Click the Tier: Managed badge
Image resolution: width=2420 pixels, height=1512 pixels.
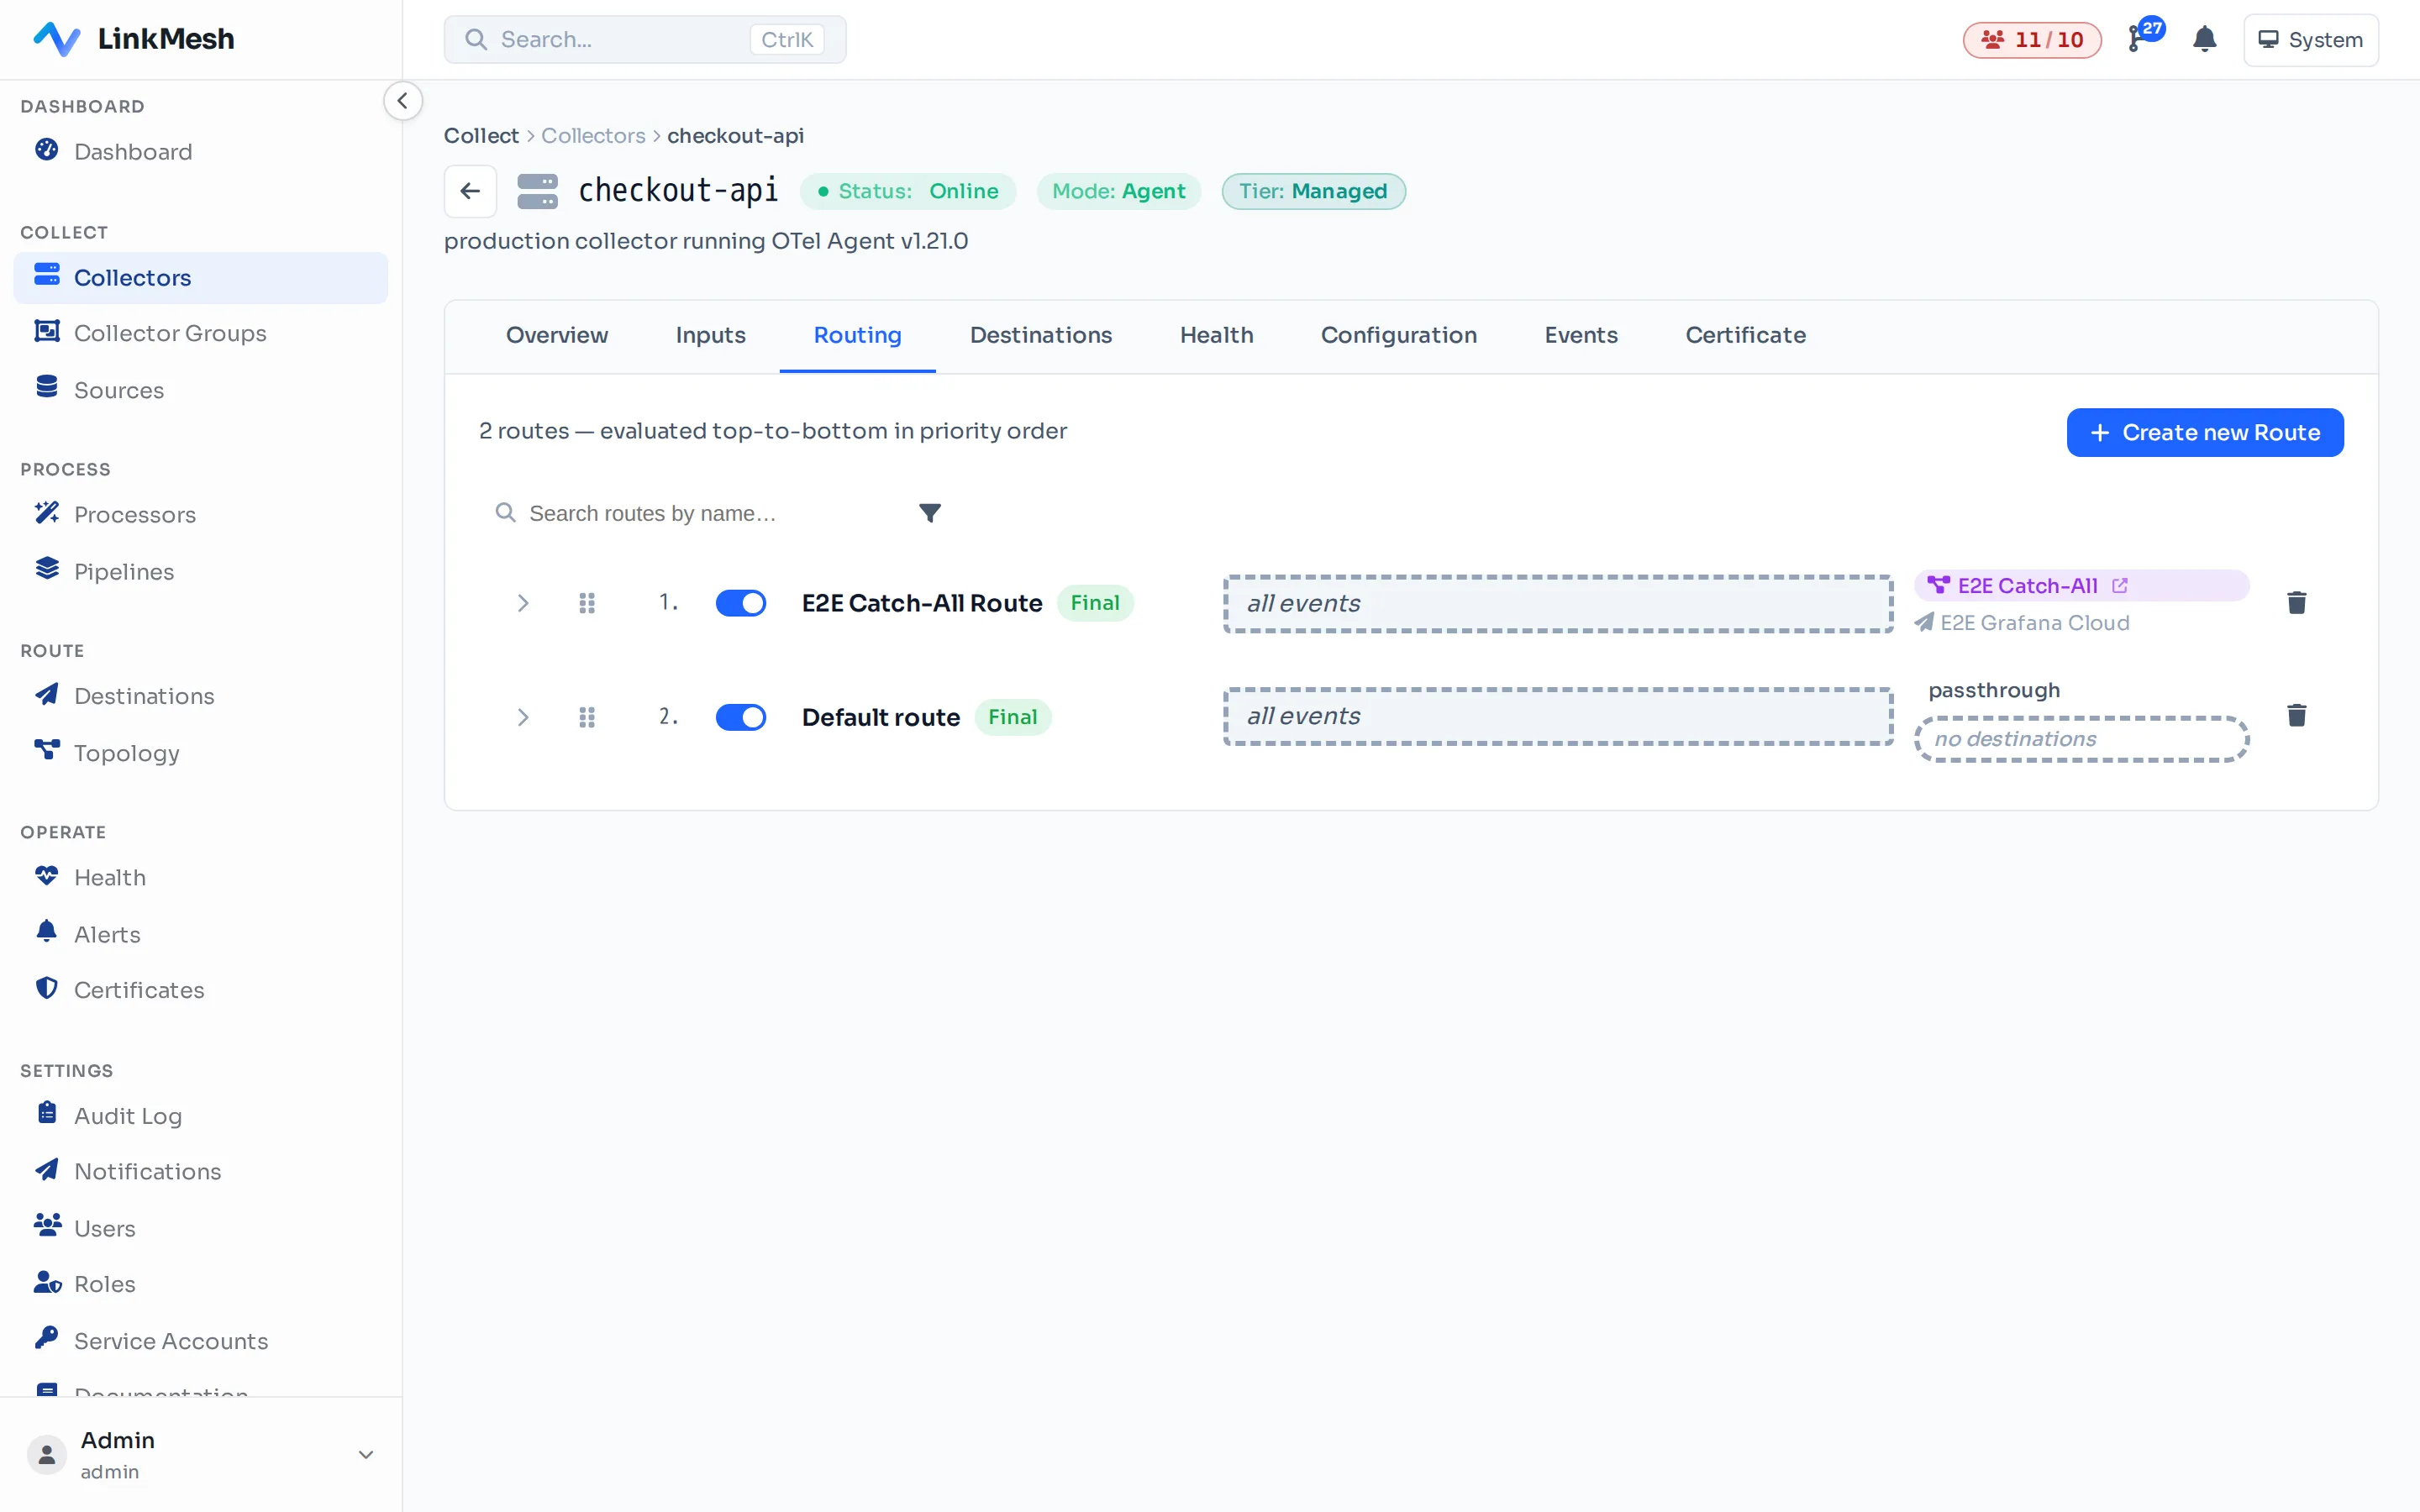click(1313, 191)
